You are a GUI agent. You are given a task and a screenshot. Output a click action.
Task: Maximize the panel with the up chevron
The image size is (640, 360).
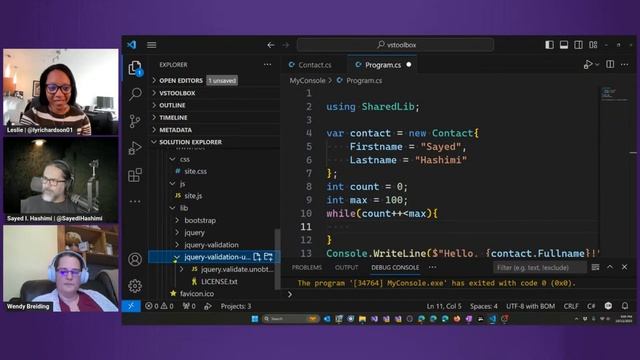[610, 267]
